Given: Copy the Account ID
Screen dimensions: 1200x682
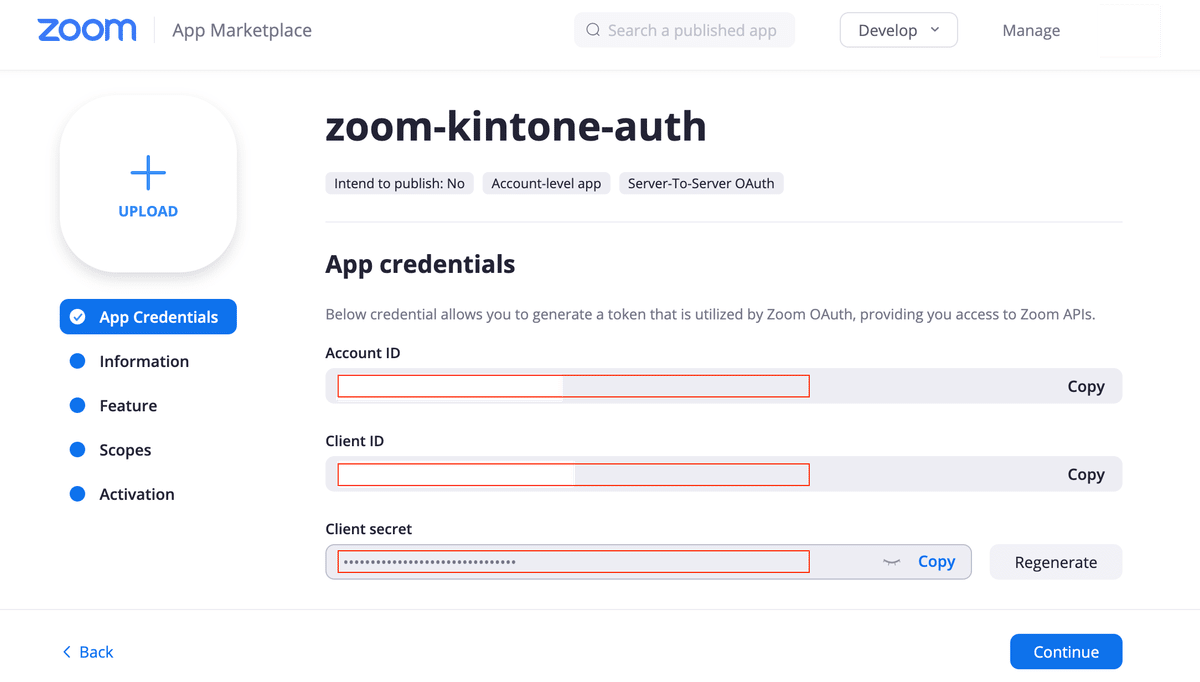Looking at the screenshot, I should click(x=1085, y=386).
